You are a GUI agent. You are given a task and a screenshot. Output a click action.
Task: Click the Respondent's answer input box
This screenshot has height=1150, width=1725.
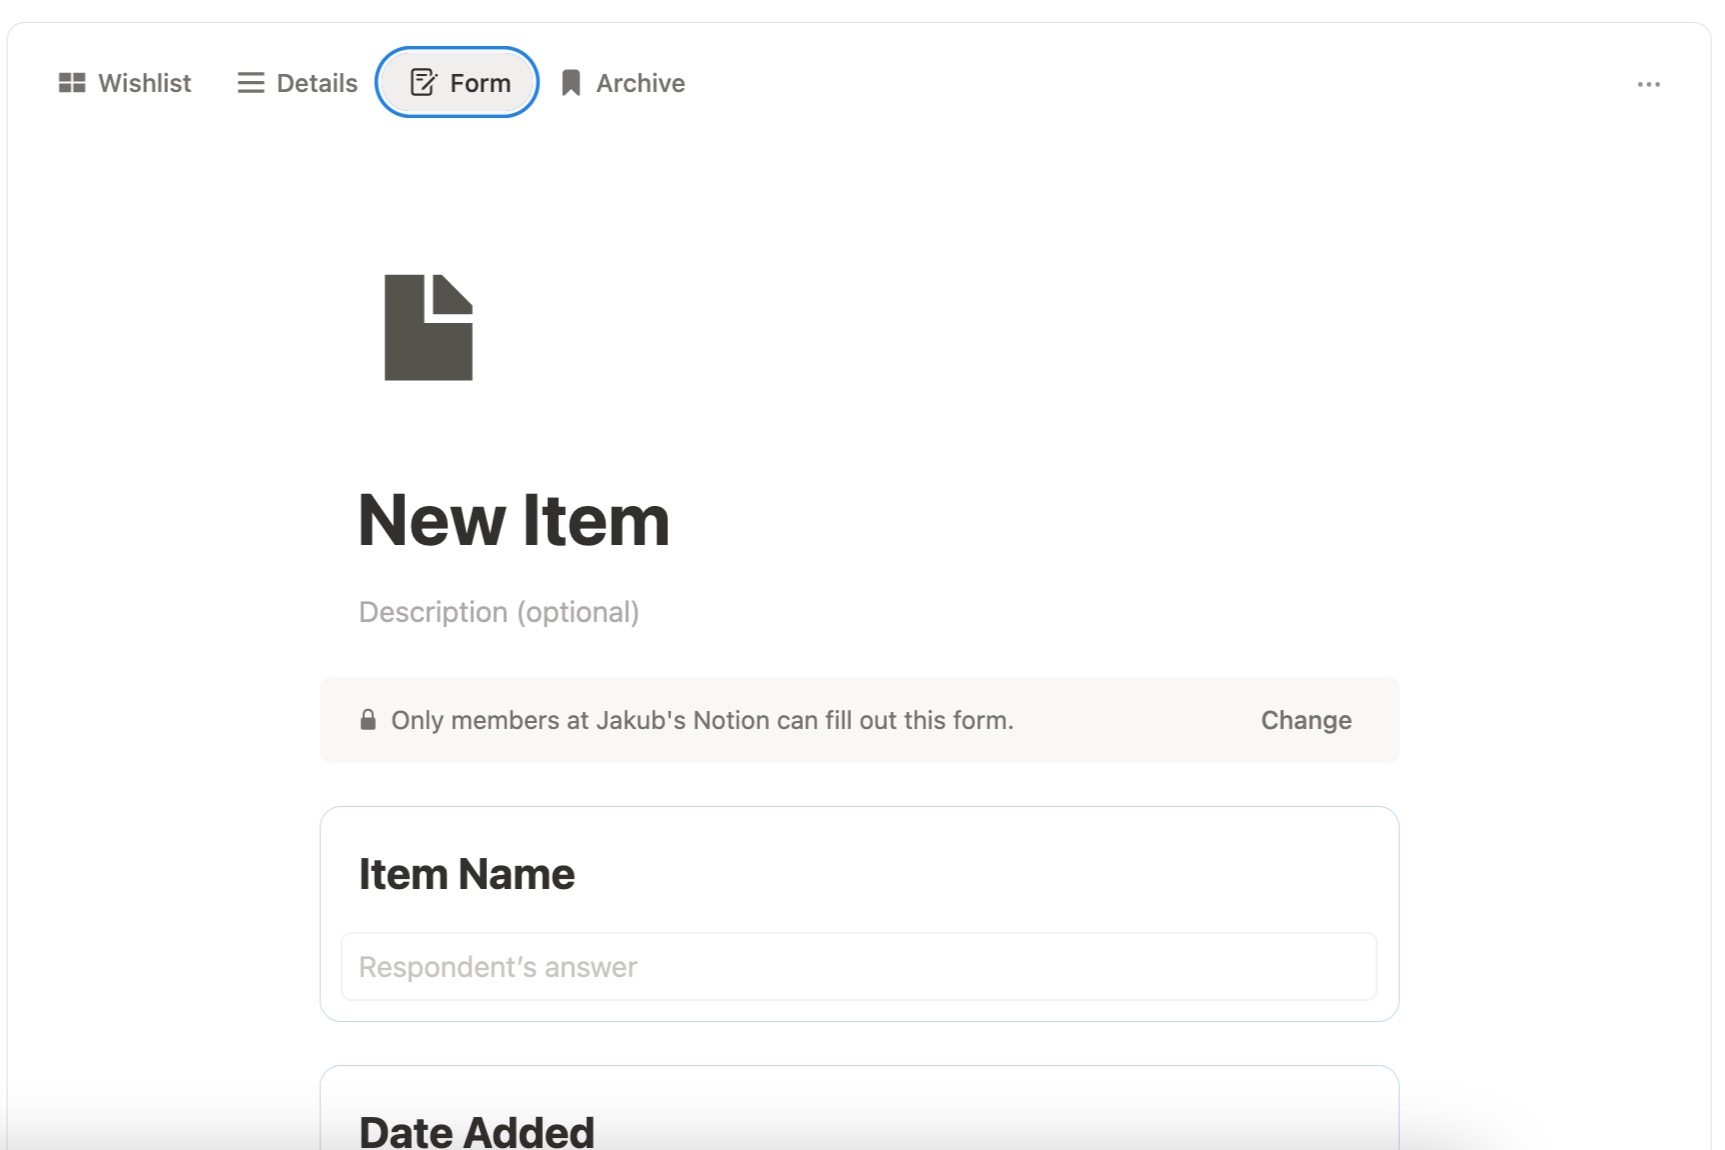point(858,967)
